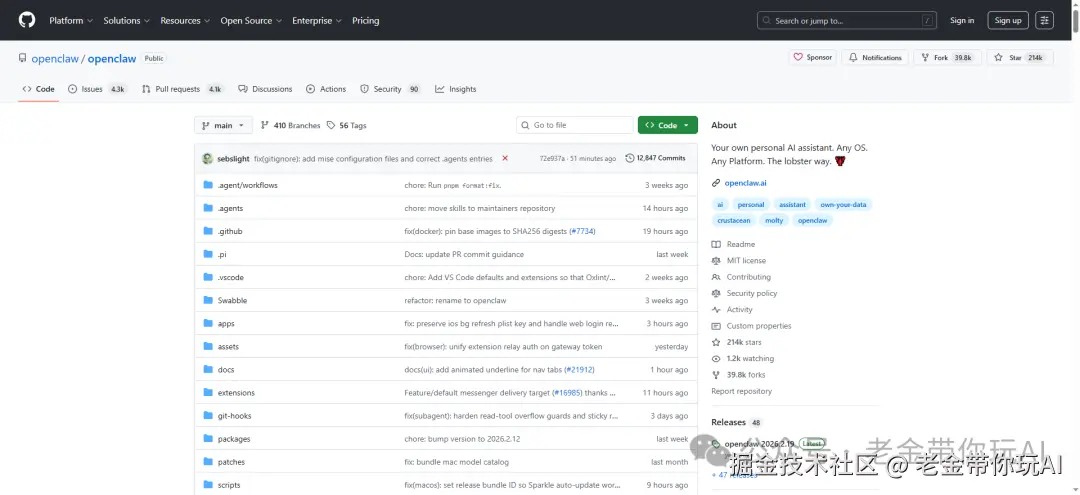1080x495 pixels.
Task: Open the green Code dropdown button
Action: pyautogui.click(x=667, y=125)
